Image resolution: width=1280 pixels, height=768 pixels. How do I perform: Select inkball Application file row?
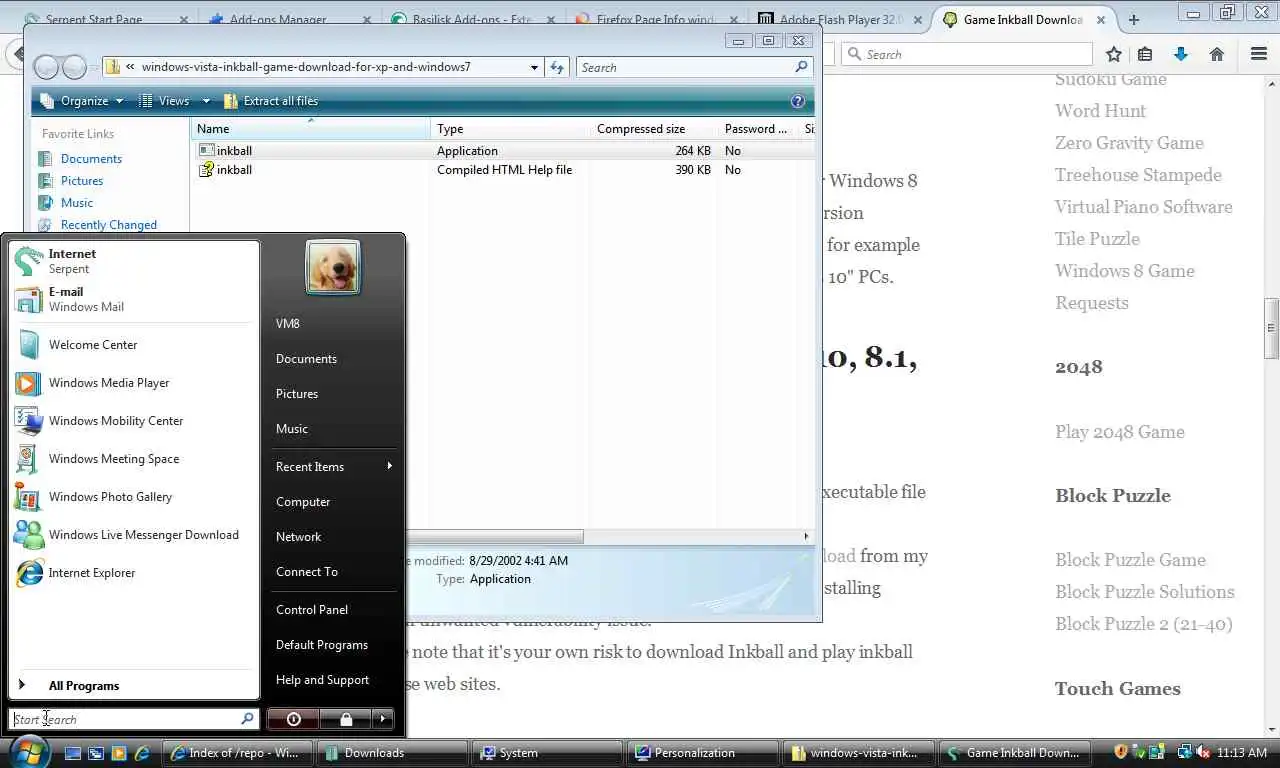[x=500, y=151]
